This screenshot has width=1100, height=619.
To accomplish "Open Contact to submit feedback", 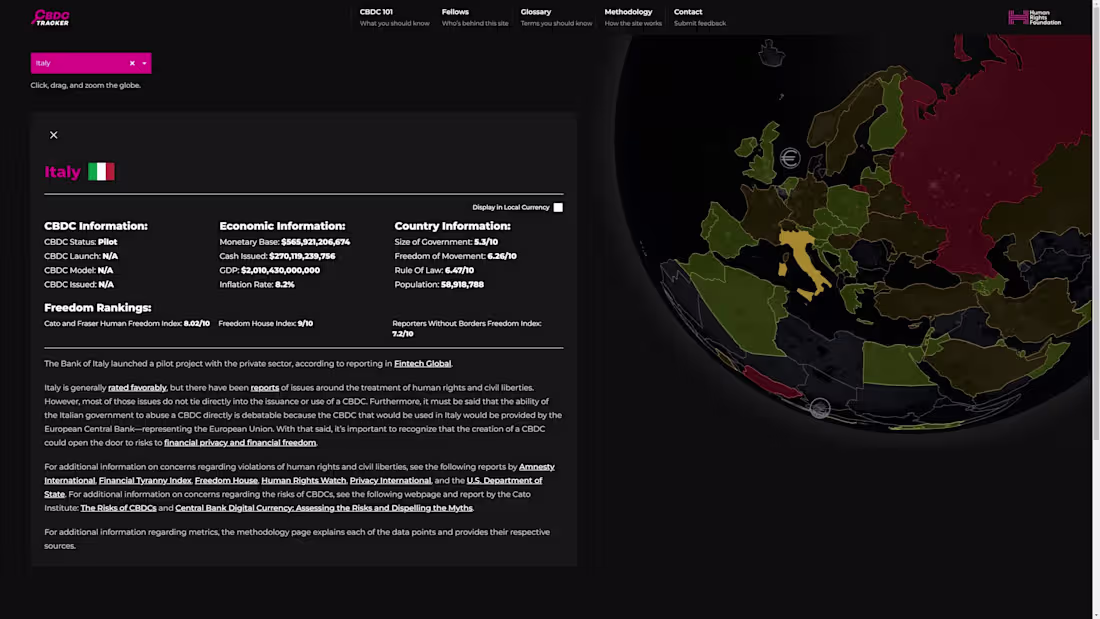I will pyautogui.click(x=688, y=11).
